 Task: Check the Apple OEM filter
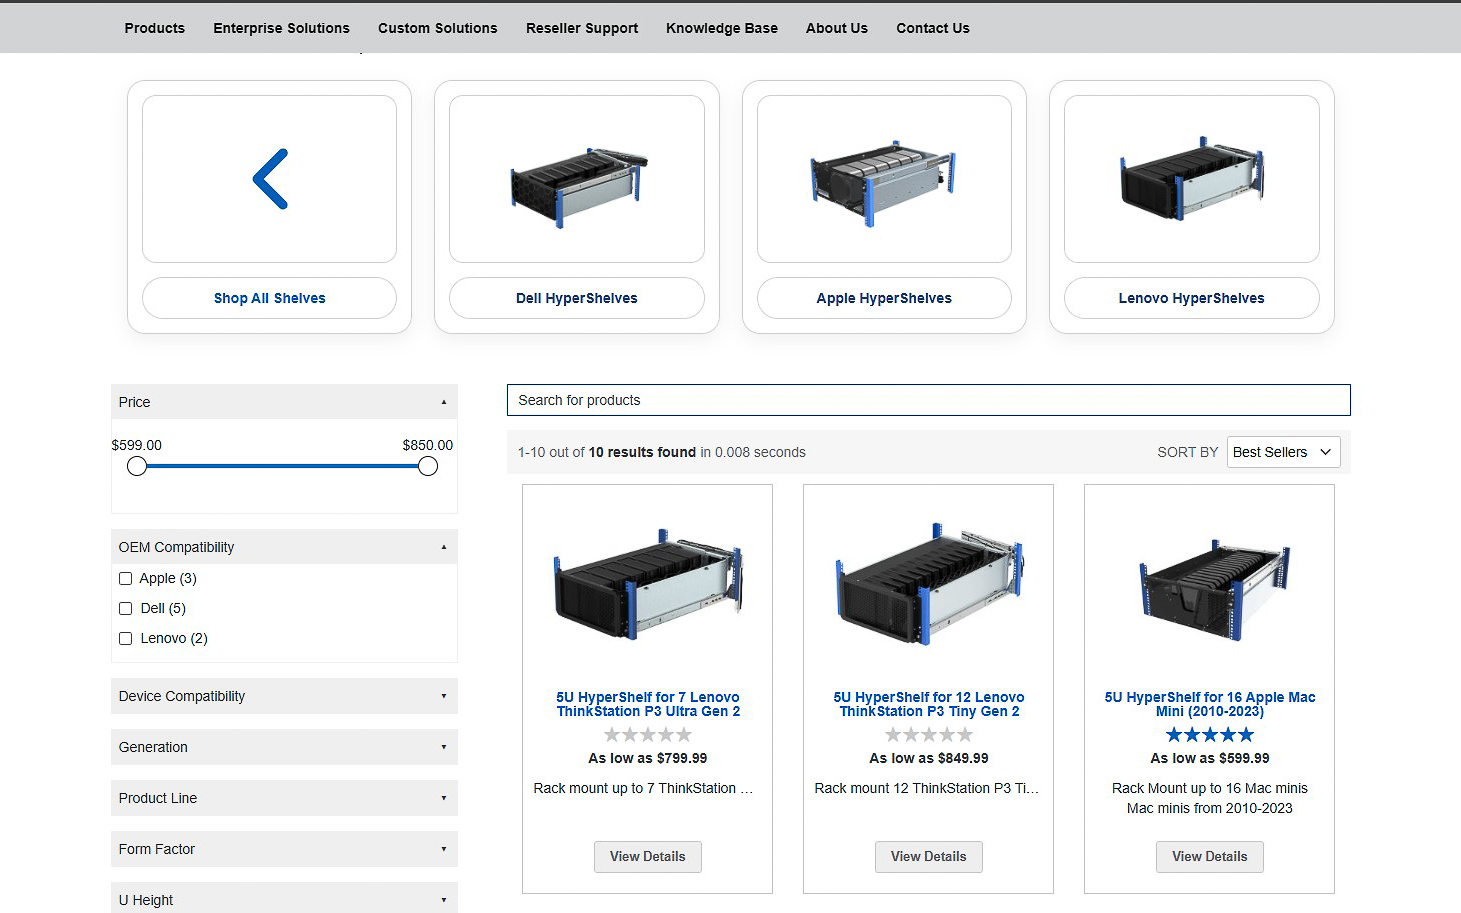tap(125, 578)
